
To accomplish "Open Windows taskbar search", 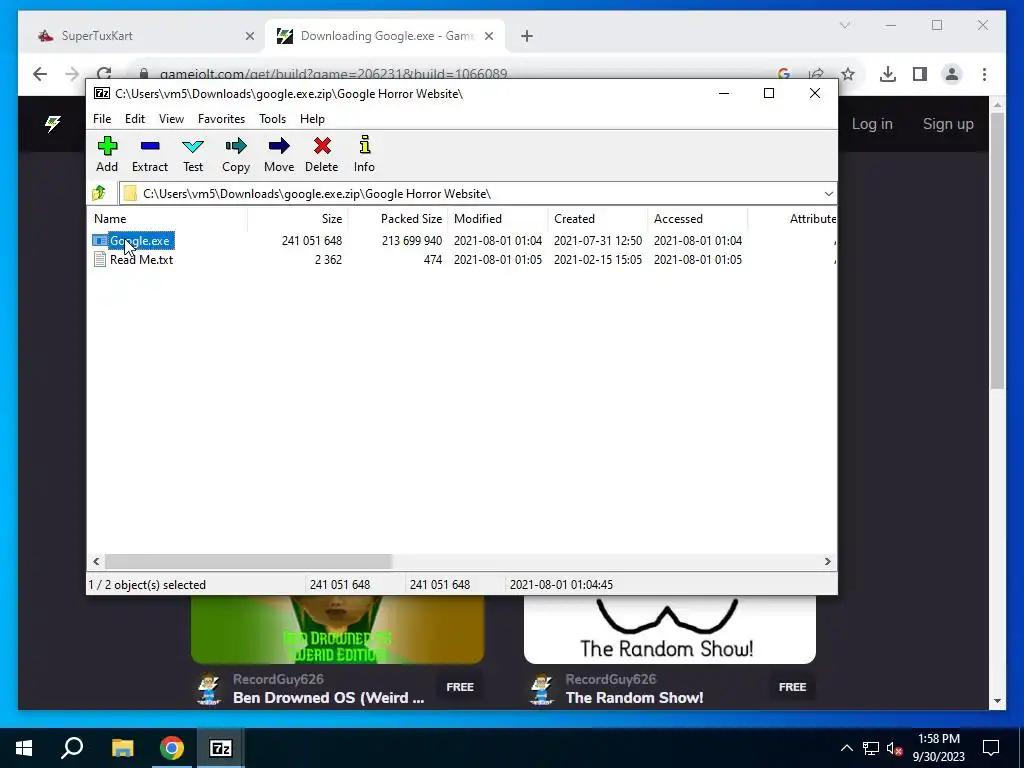I will tap(72, 748).
